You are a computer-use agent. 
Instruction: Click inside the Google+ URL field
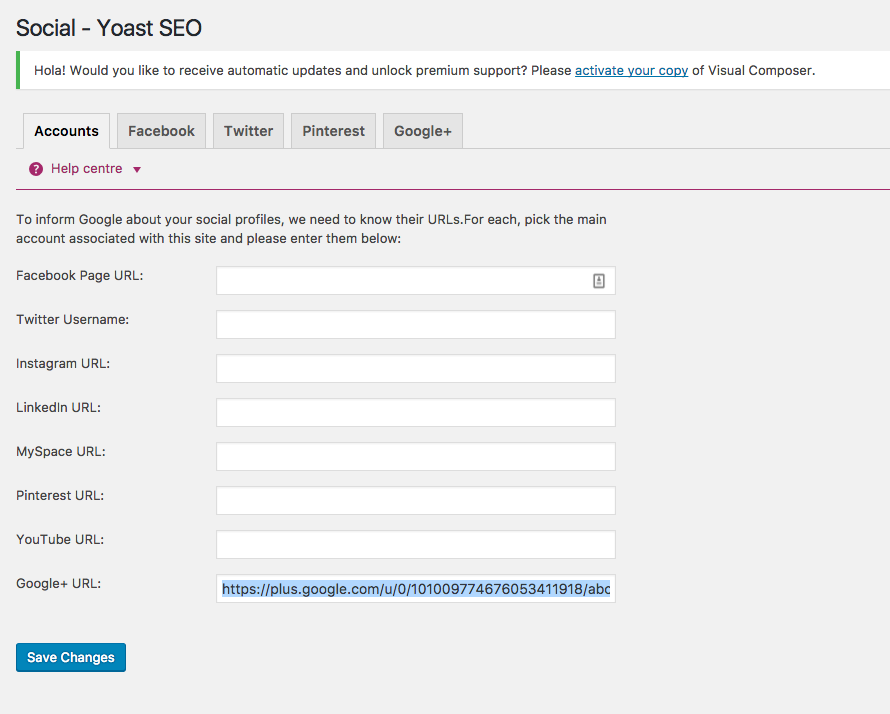416,589
